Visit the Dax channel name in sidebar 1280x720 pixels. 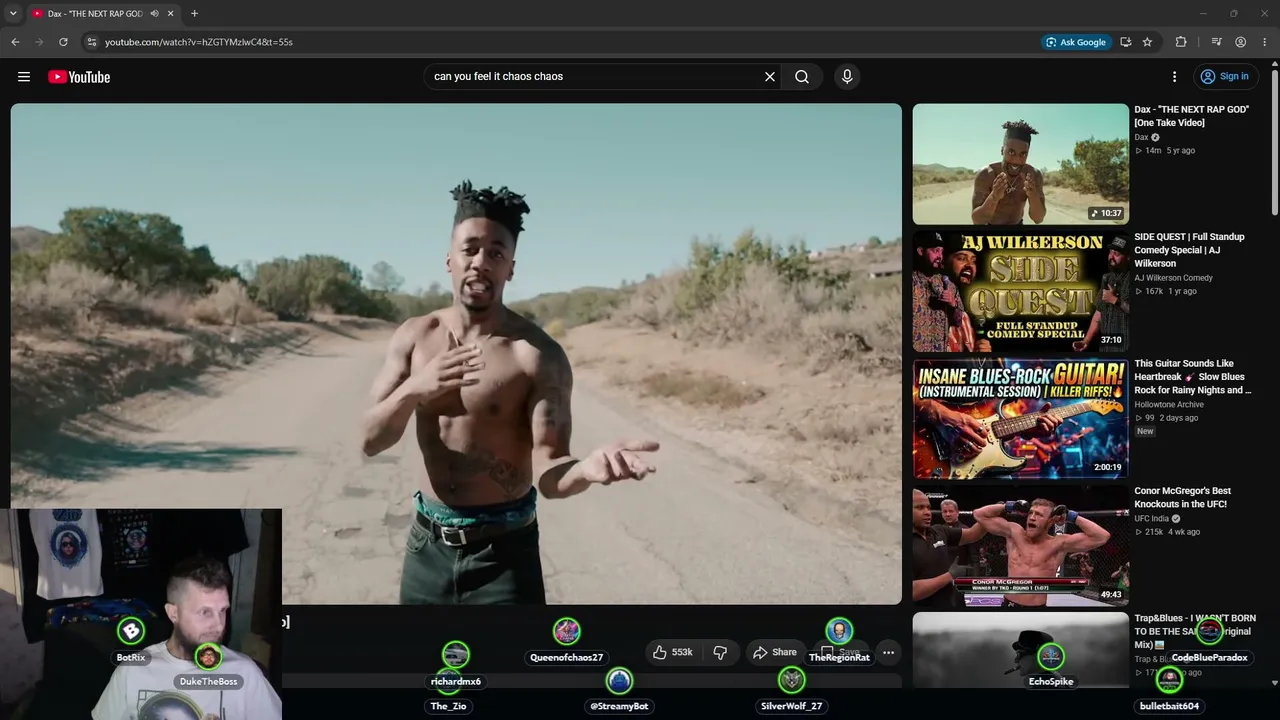[1141, 137]
